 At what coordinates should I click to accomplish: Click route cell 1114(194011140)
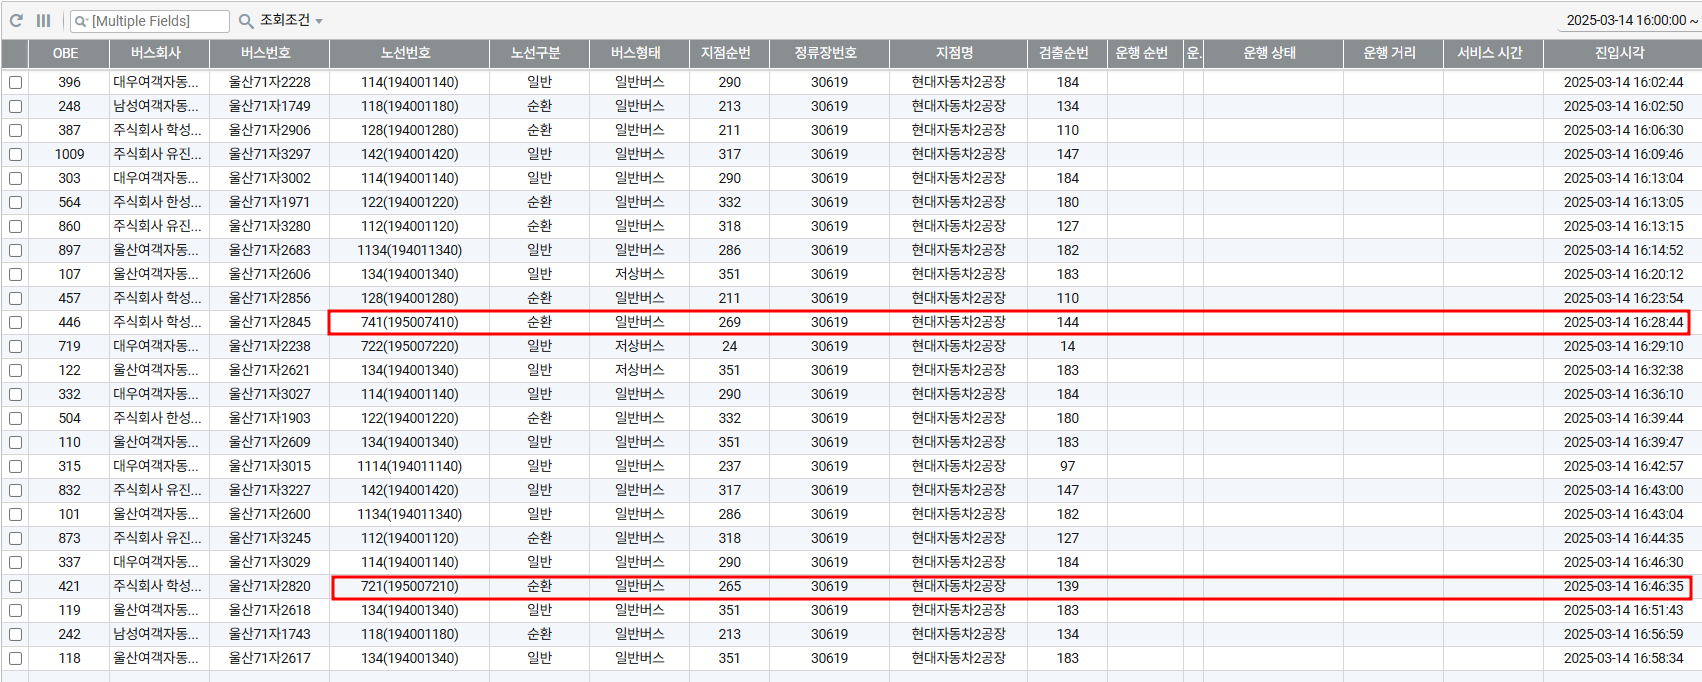tap(410, 466)
